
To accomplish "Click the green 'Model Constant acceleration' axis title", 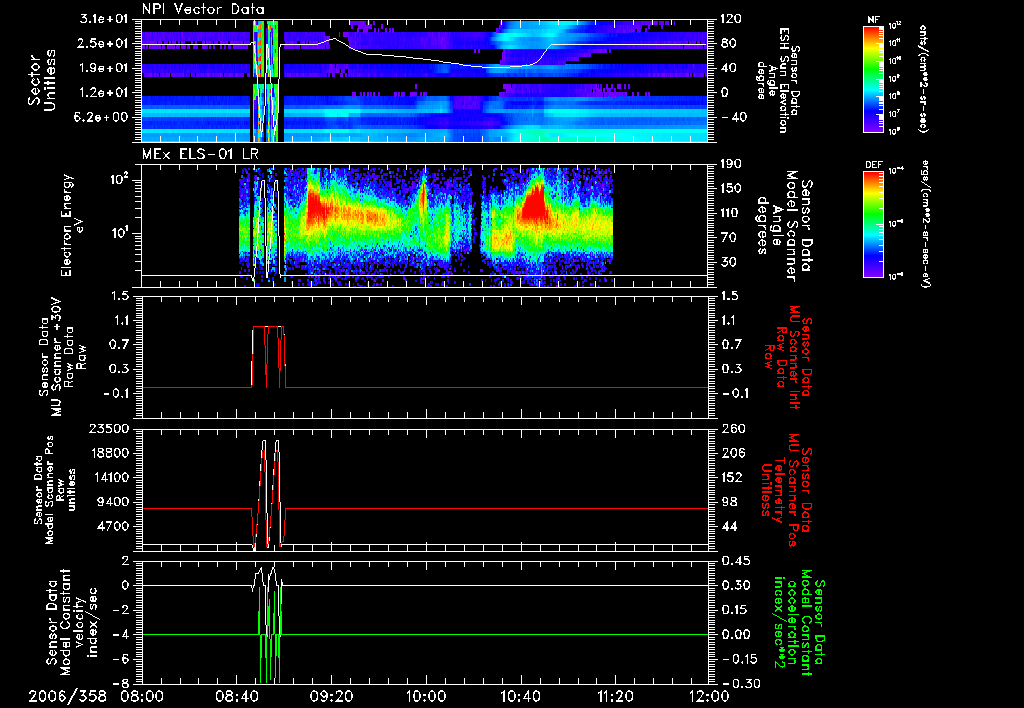I will point(799,622).
